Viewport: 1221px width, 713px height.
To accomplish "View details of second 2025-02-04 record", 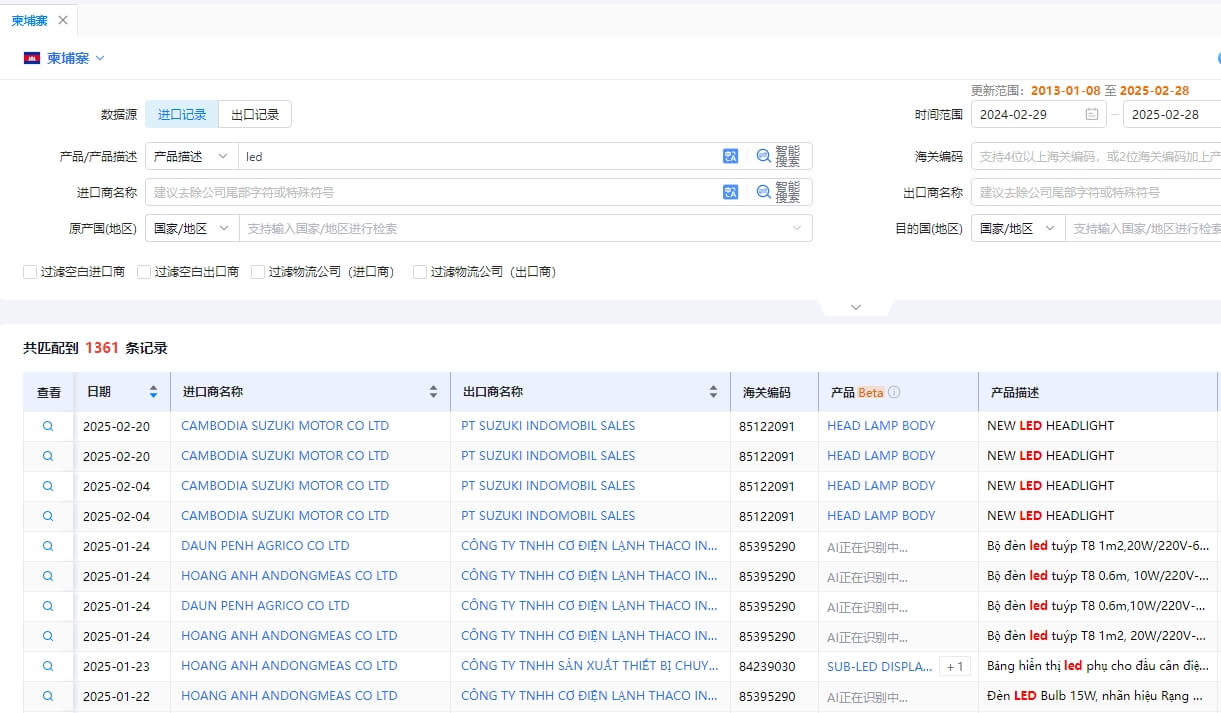I will click(x=48, y=516).
